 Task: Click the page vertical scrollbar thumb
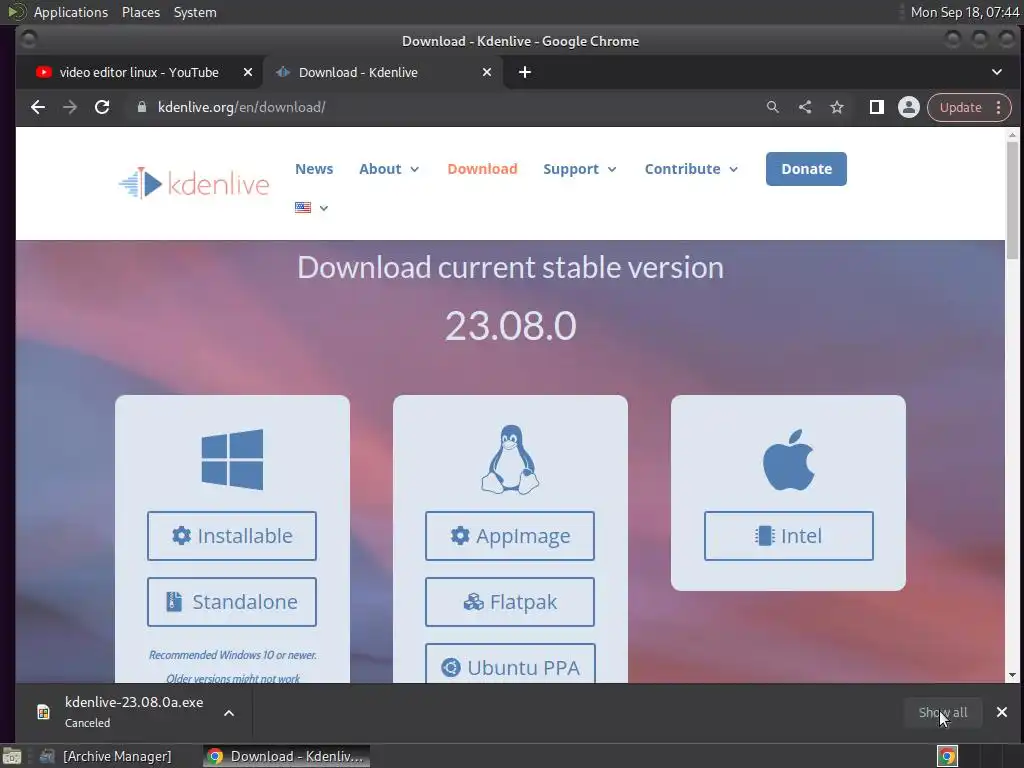pyautogui.click(x=1012, y=200)
